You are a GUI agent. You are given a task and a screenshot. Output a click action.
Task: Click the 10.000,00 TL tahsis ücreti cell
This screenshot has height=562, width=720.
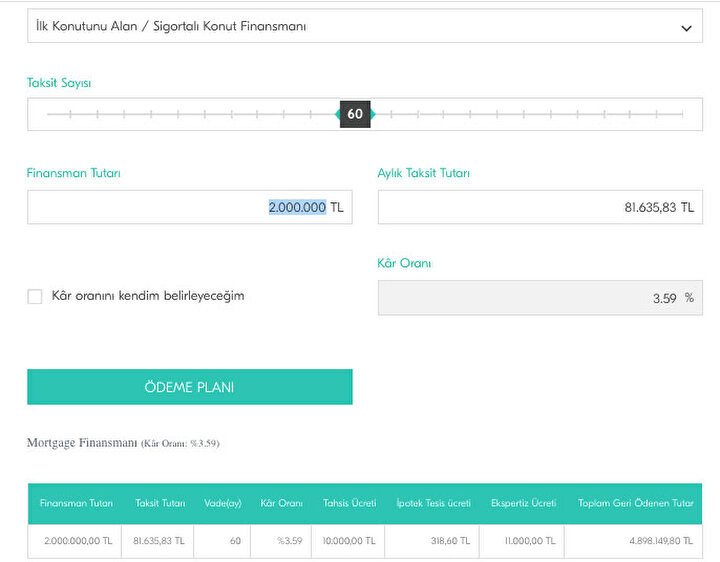[348, 541]
